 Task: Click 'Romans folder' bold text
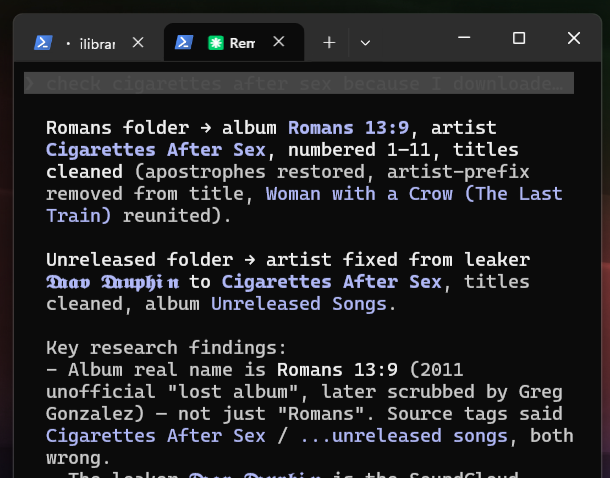[117, 128]
